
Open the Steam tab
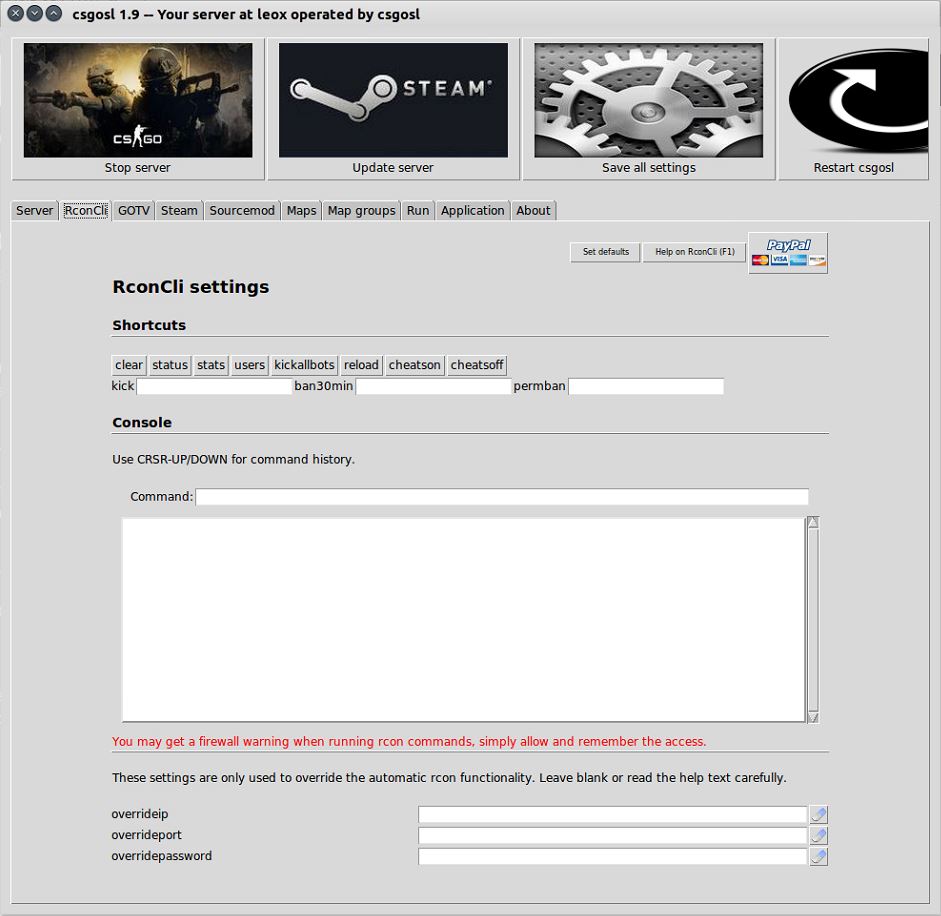tap(179, 211)
